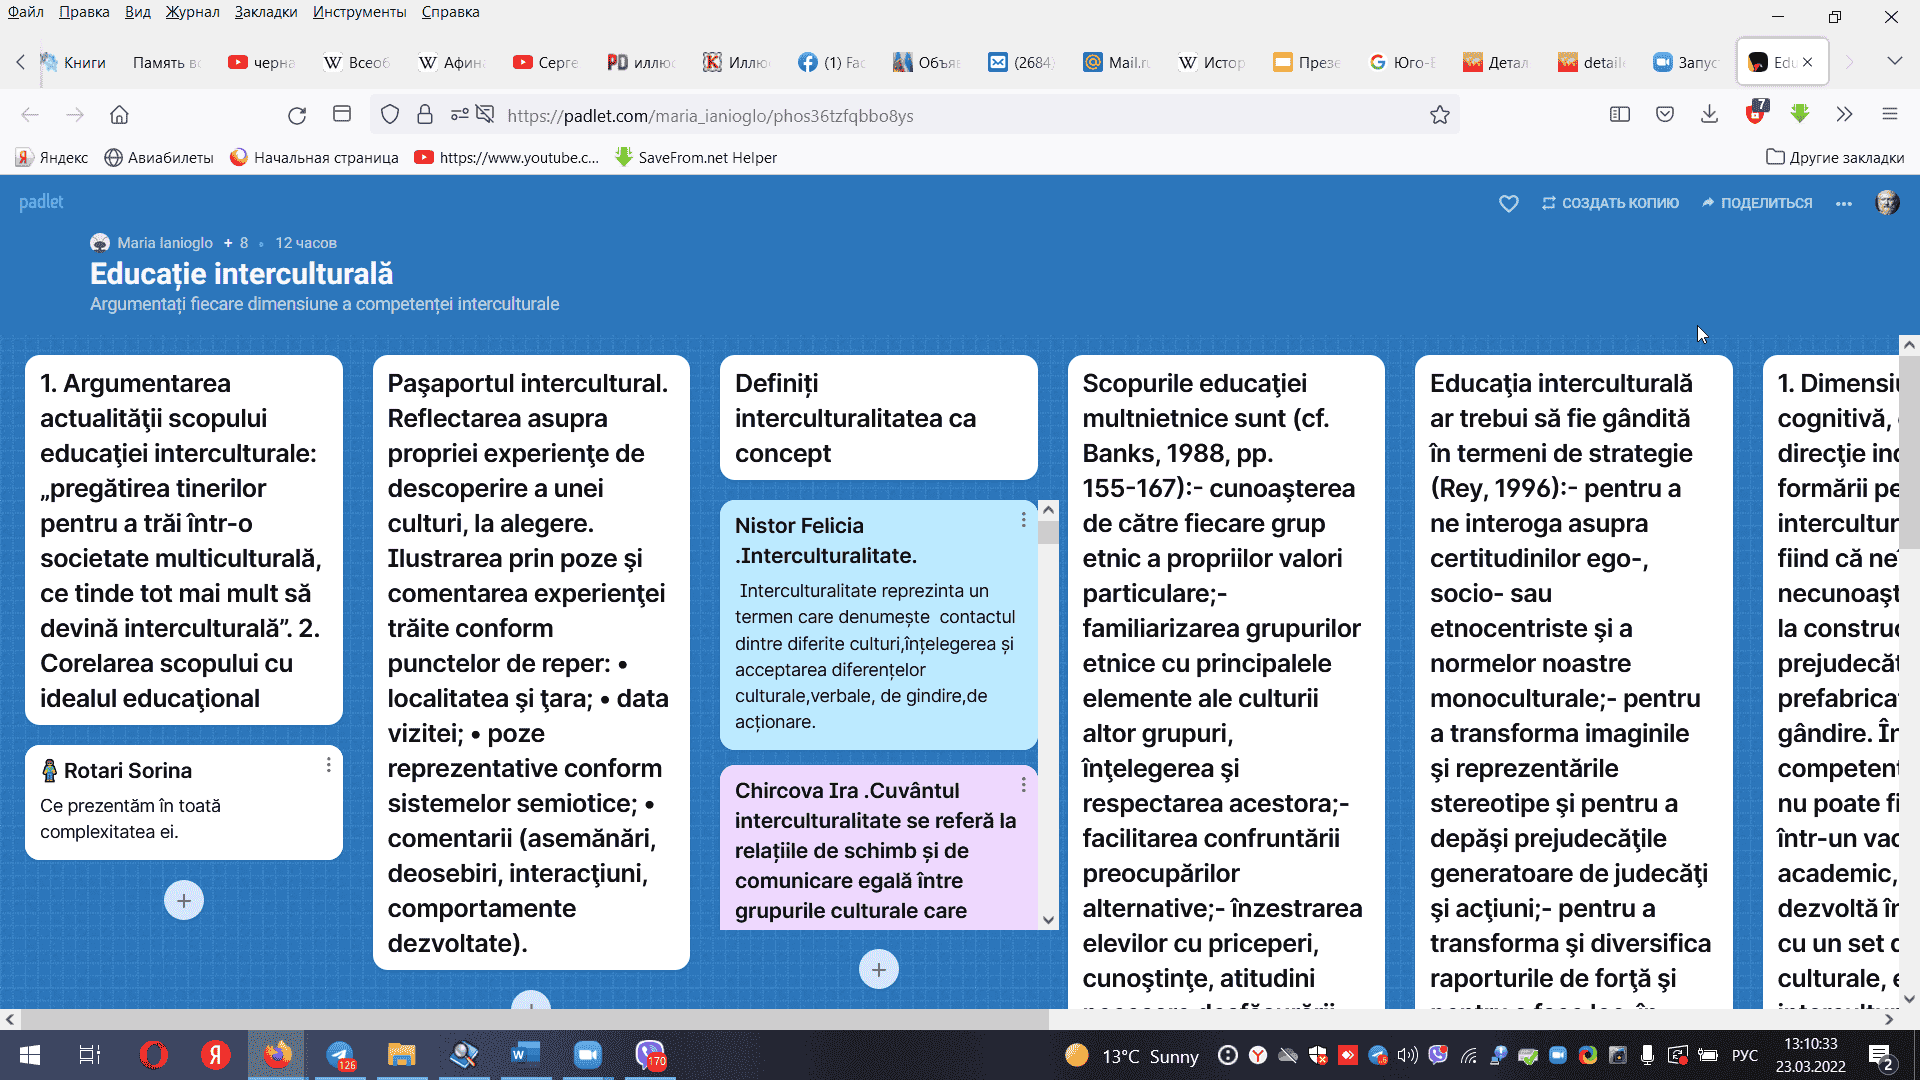Go to the browser home page icon
The image size is (1920, 1080).
119,115
